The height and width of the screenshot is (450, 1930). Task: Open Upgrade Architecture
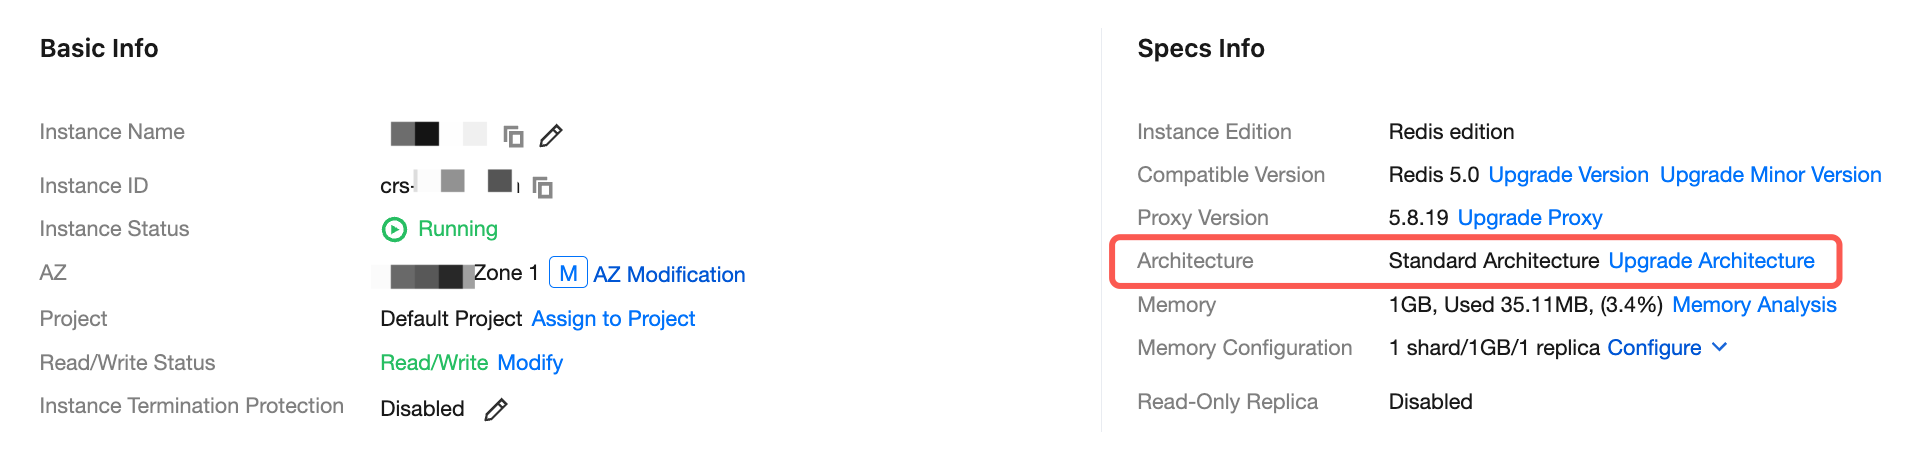1711,261
